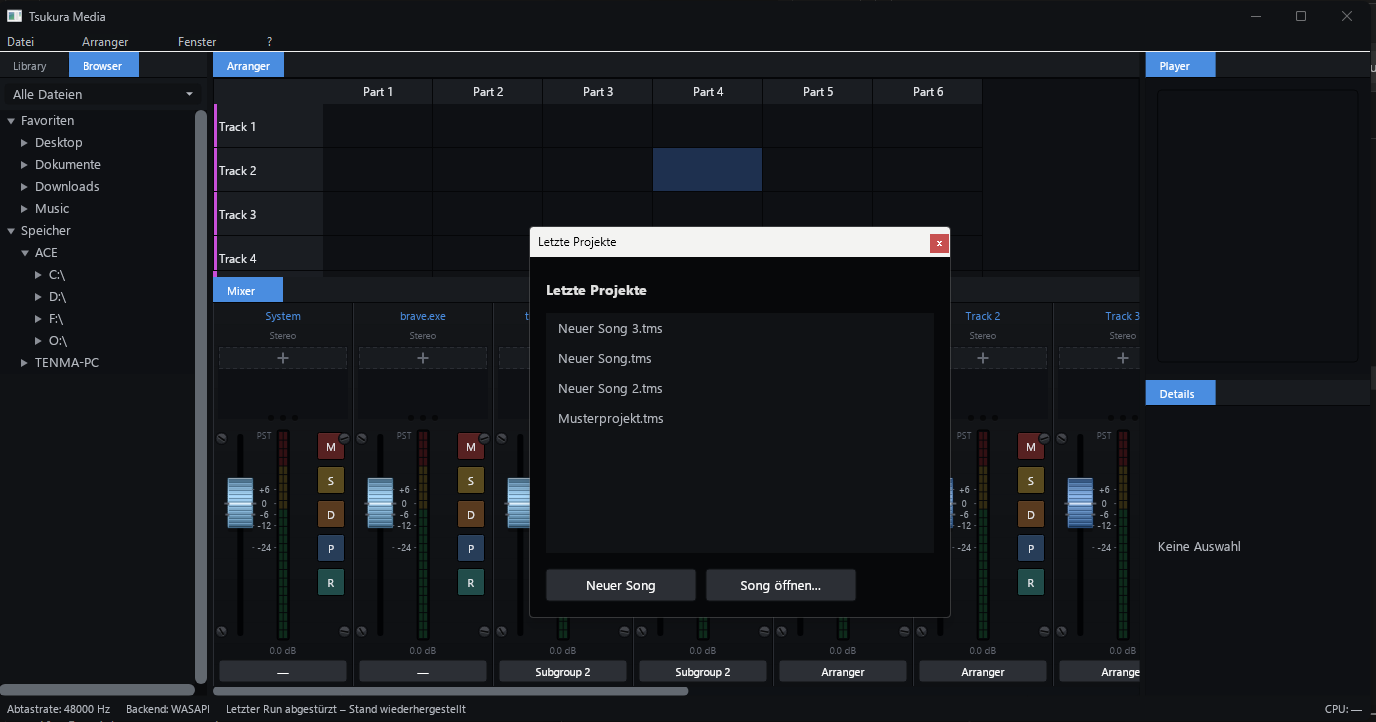Select the Track 1 header in arranger
1376x722 pixels.
click(x=268, y=127)
